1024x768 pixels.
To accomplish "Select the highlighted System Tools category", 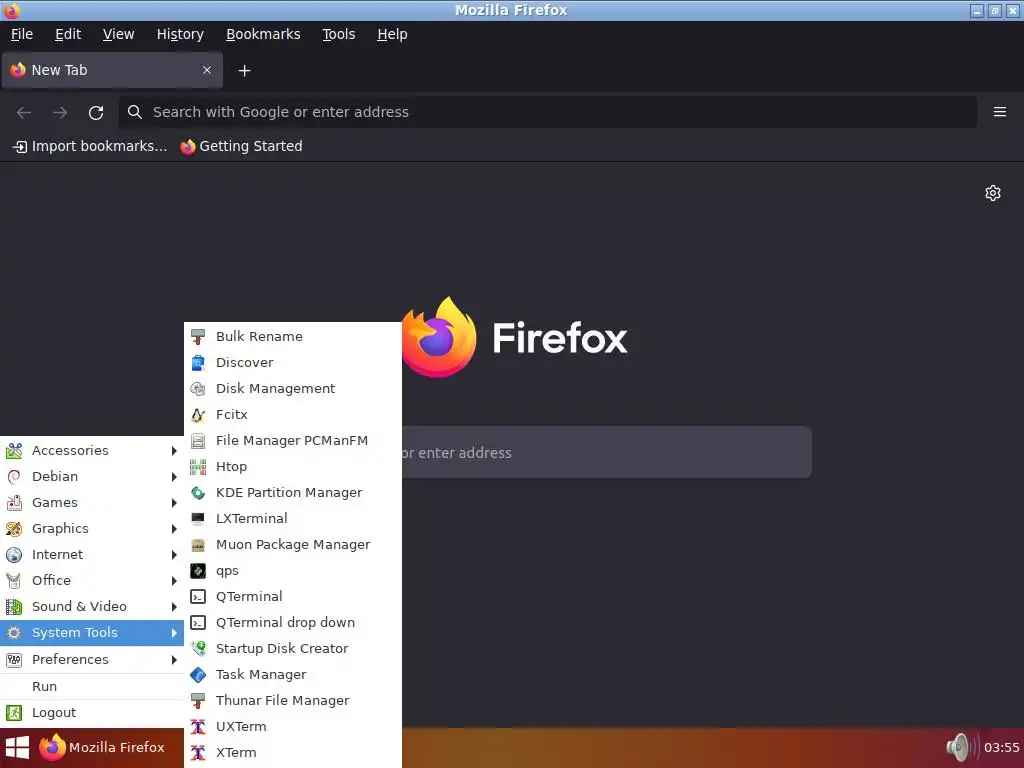I will click(91, 633).
